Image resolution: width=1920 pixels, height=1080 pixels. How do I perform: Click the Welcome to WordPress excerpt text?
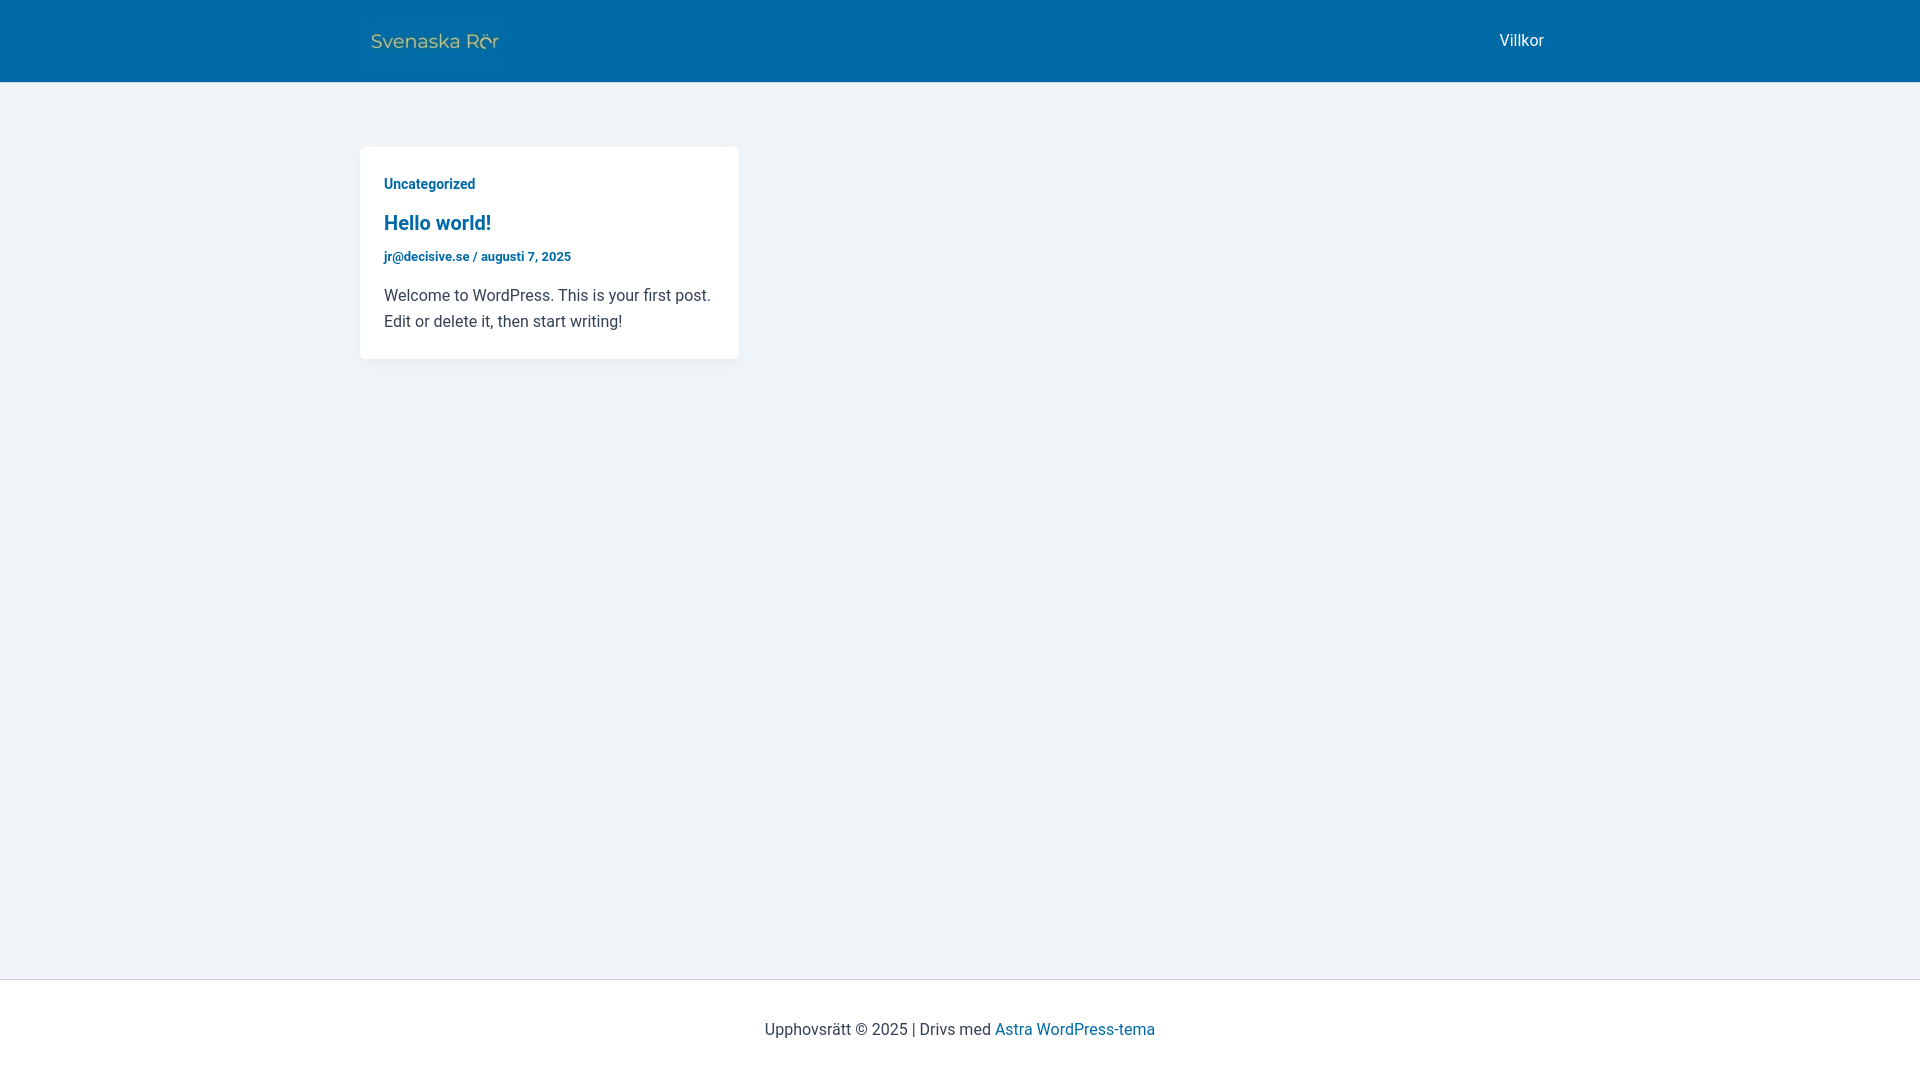[547, 309]
